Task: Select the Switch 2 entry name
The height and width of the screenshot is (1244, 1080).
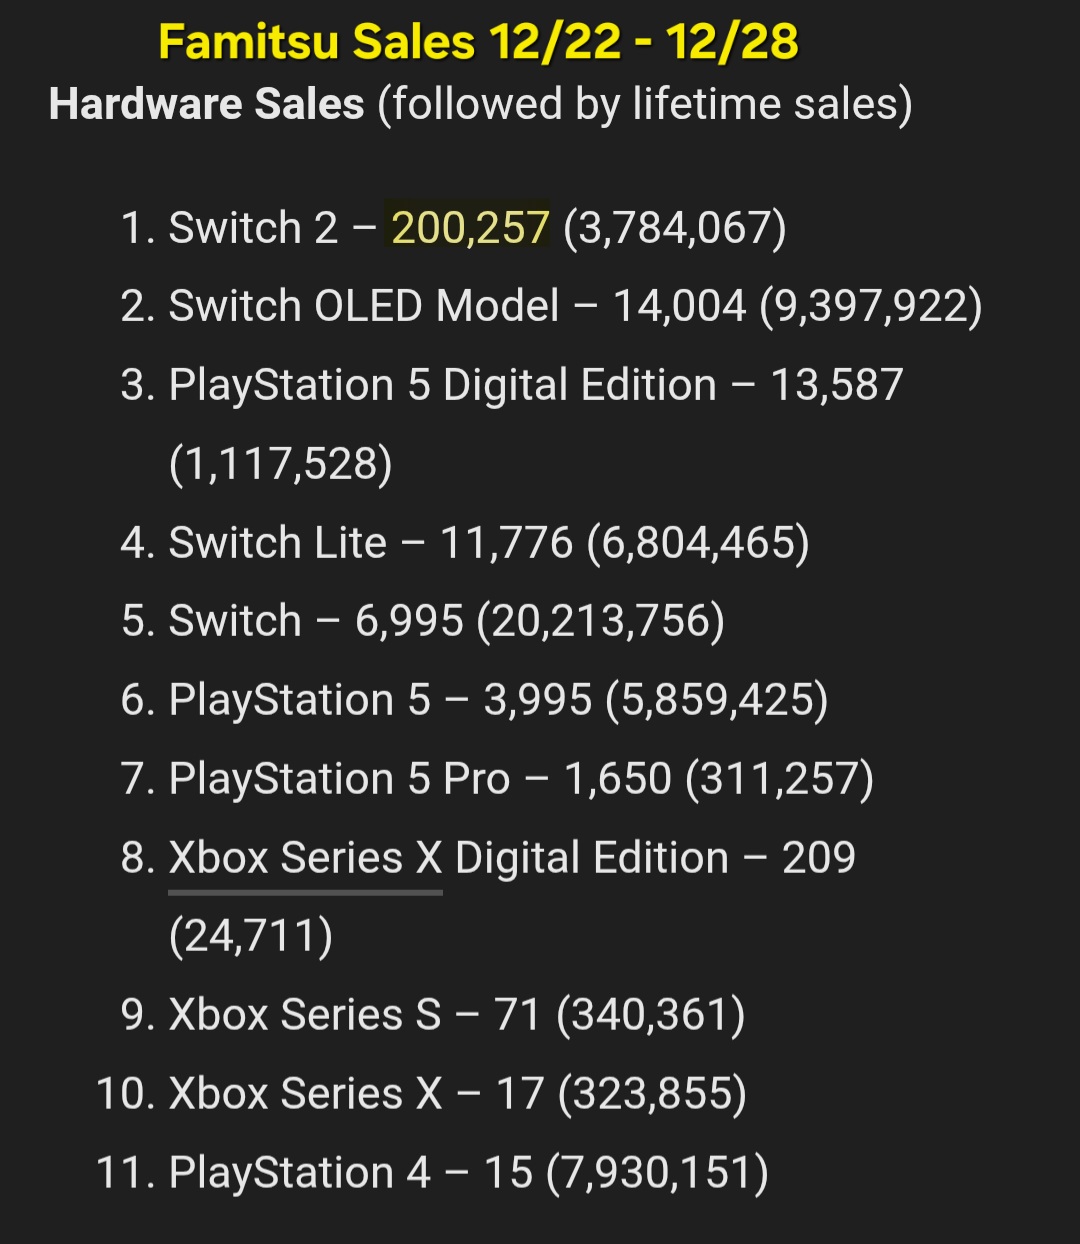Action: pyautogui.click(x=253, y=228)
